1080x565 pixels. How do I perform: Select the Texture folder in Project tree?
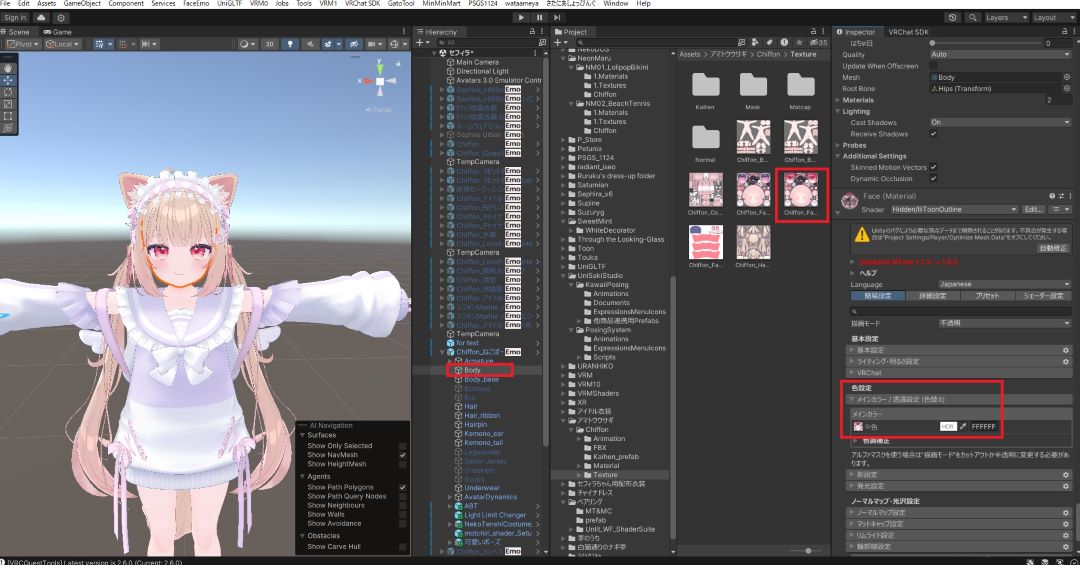pyautogui.click(x=605, y=475)
